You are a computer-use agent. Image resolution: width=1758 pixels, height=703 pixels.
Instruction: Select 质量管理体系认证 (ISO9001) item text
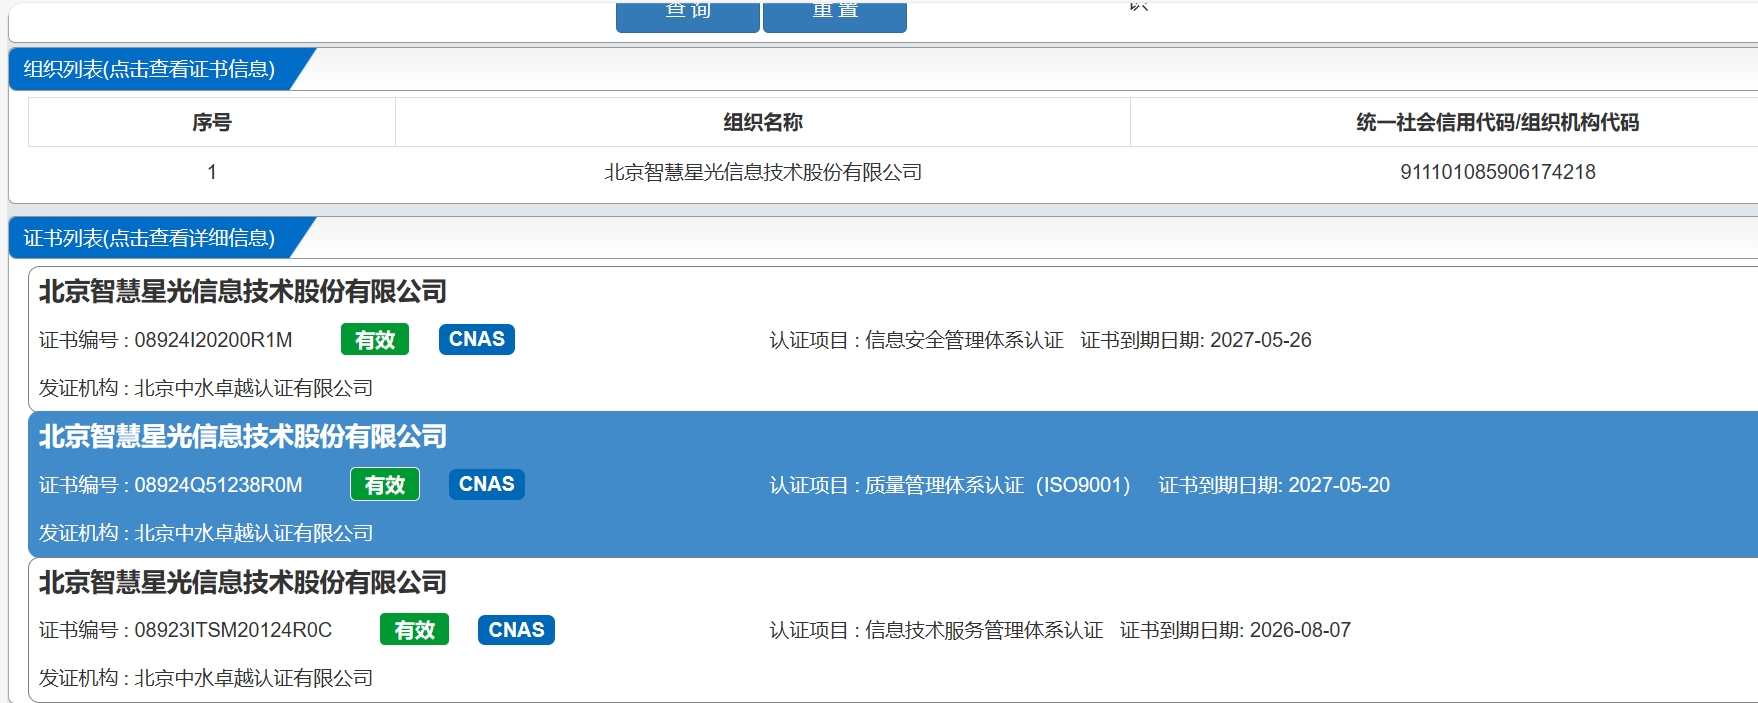pos(997,485)
